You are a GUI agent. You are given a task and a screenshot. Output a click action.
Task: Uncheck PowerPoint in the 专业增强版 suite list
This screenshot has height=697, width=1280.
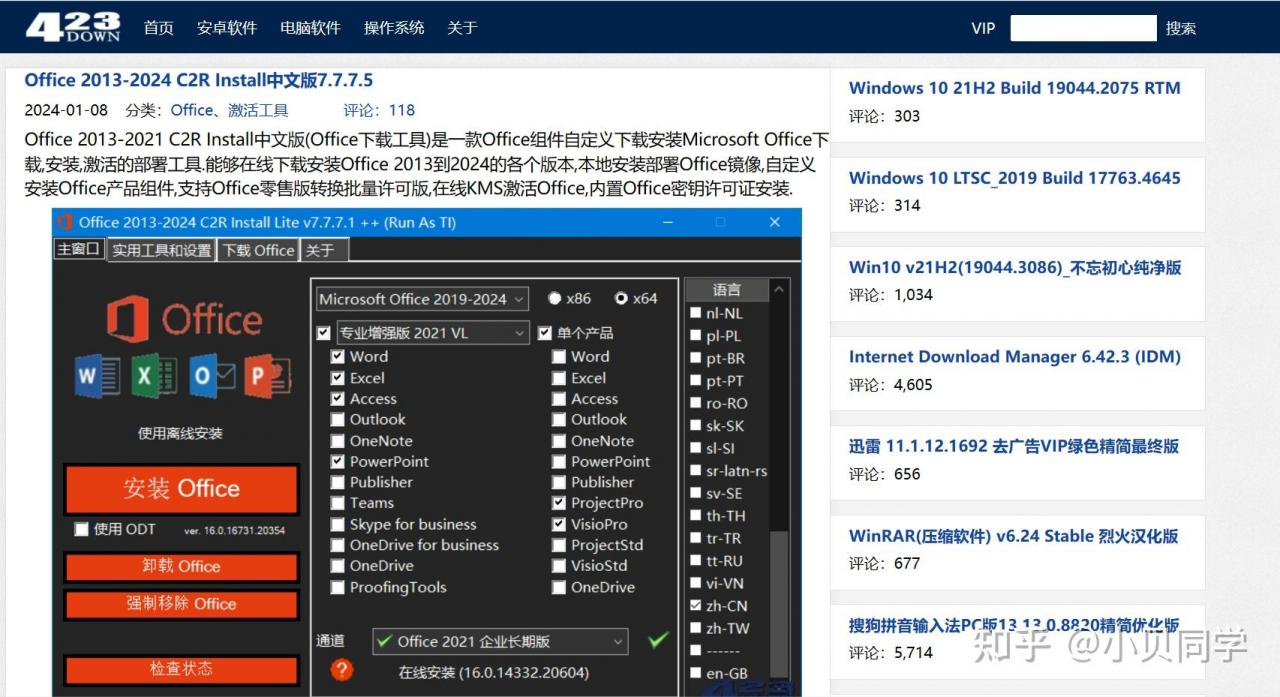[338, 462]
